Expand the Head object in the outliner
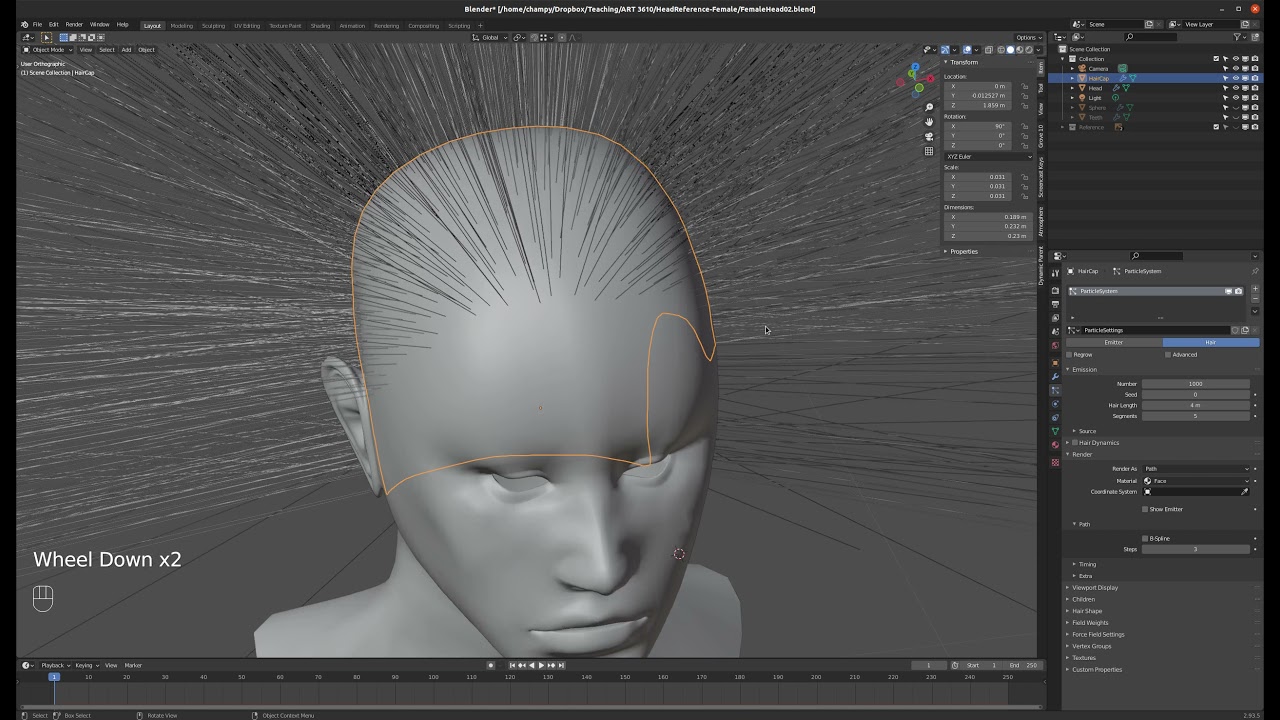This screenshot has width=1280, height=720. click(x=1072, y=88)
